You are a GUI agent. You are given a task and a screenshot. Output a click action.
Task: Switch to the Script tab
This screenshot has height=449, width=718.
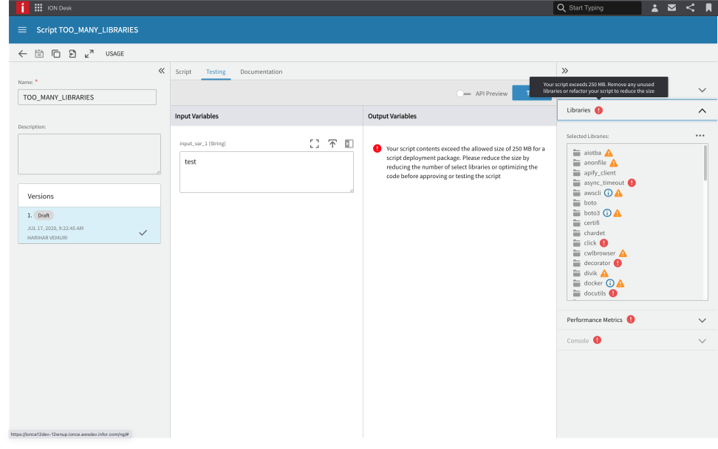point(183,72)
